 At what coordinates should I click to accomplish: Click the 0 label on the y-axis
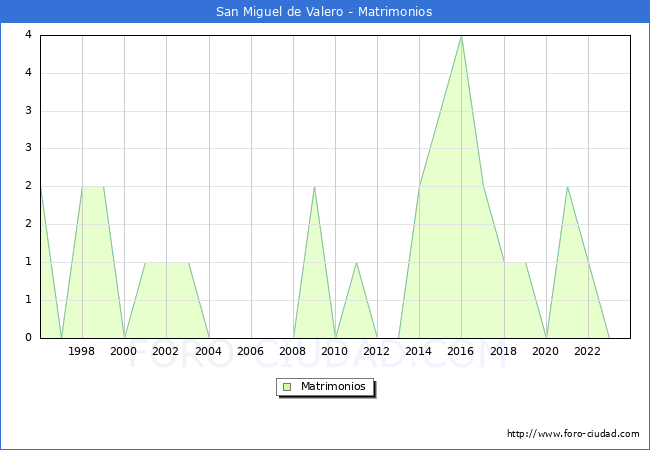pos(29,337)
